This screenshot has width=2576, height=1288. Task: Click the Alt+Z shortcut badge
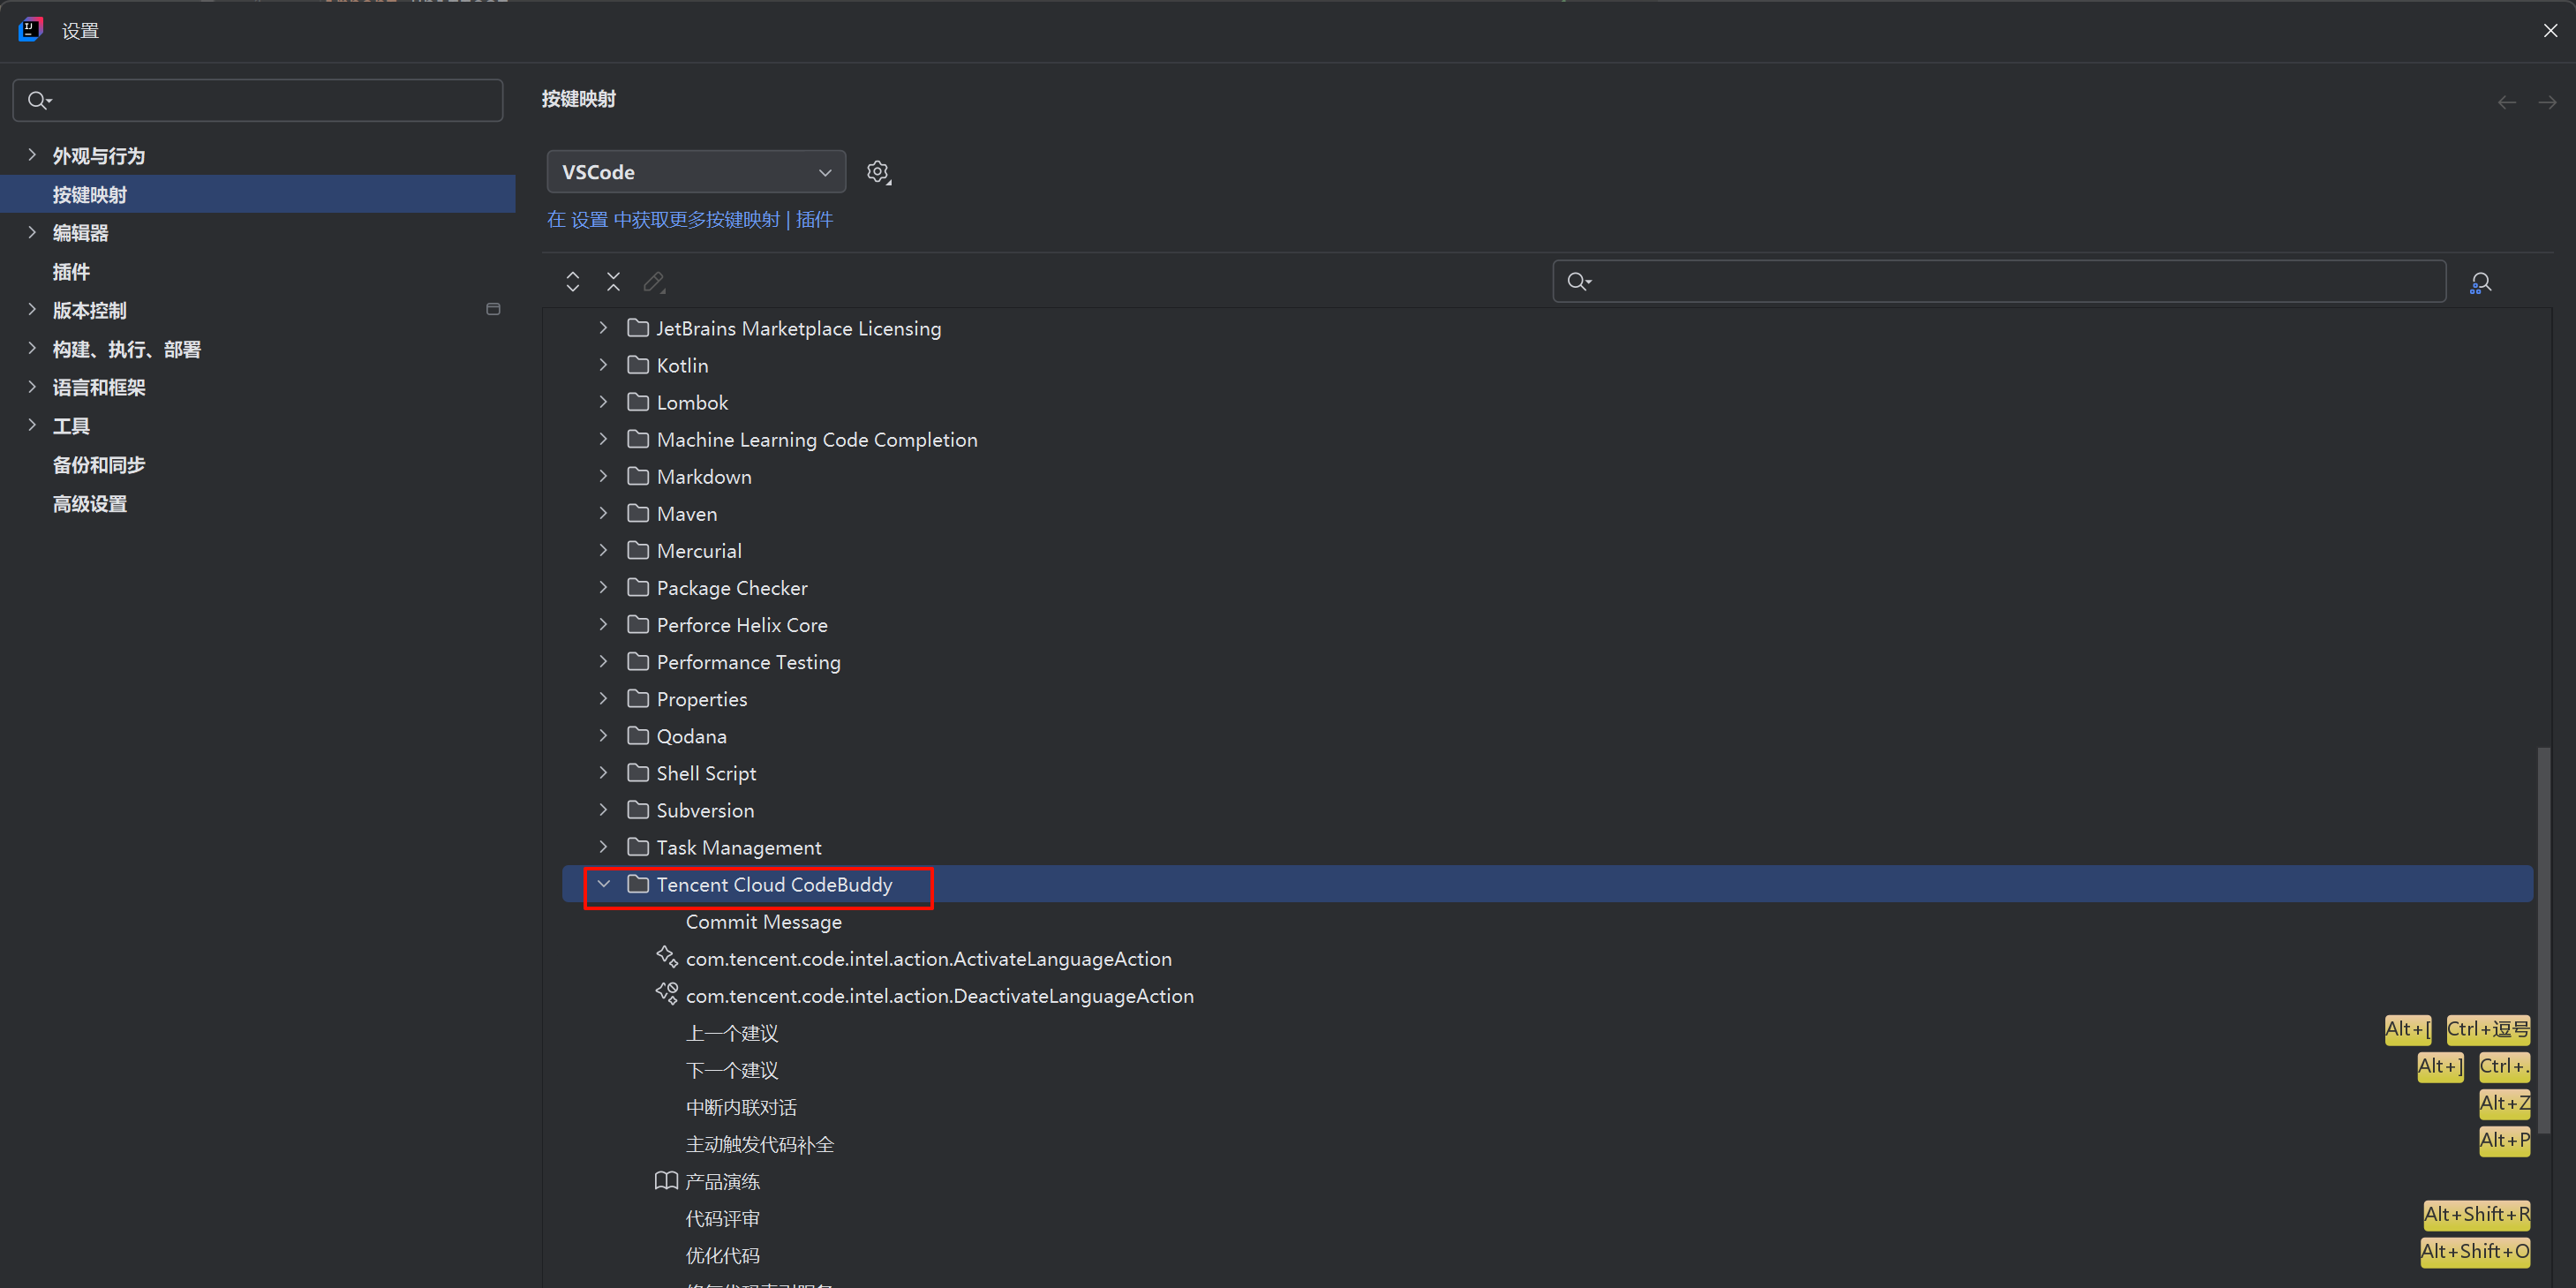[x=2504, y=1103]
